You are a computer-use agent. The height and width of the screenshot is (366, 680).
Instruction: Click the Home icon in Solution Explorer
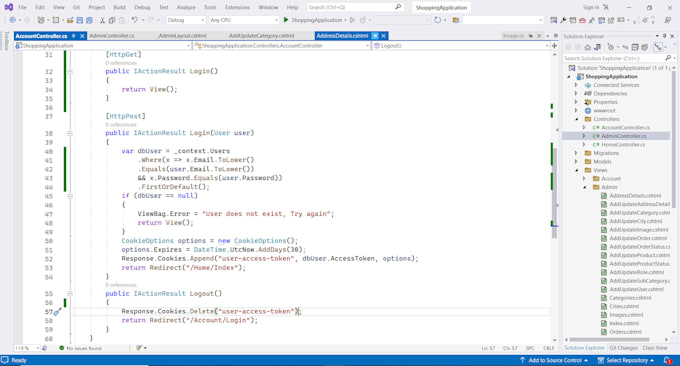click(x=587, y=47)
